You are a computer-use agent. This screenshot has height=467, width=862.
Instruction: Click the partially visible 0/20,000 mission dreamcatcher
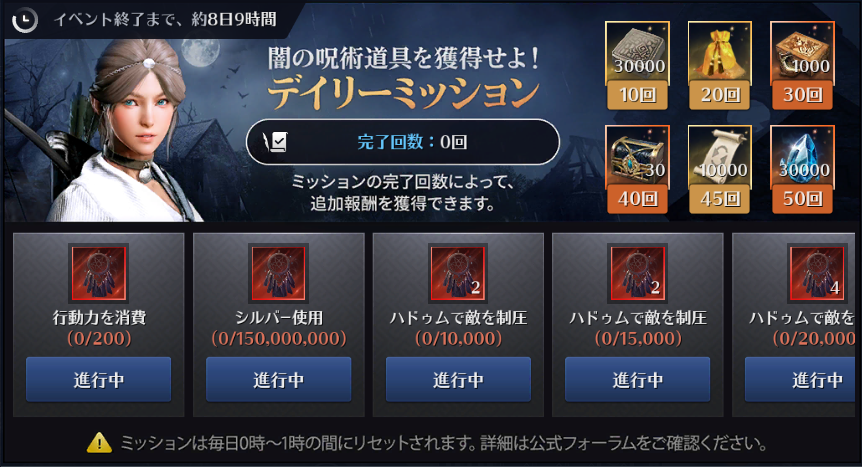[817, 273]
